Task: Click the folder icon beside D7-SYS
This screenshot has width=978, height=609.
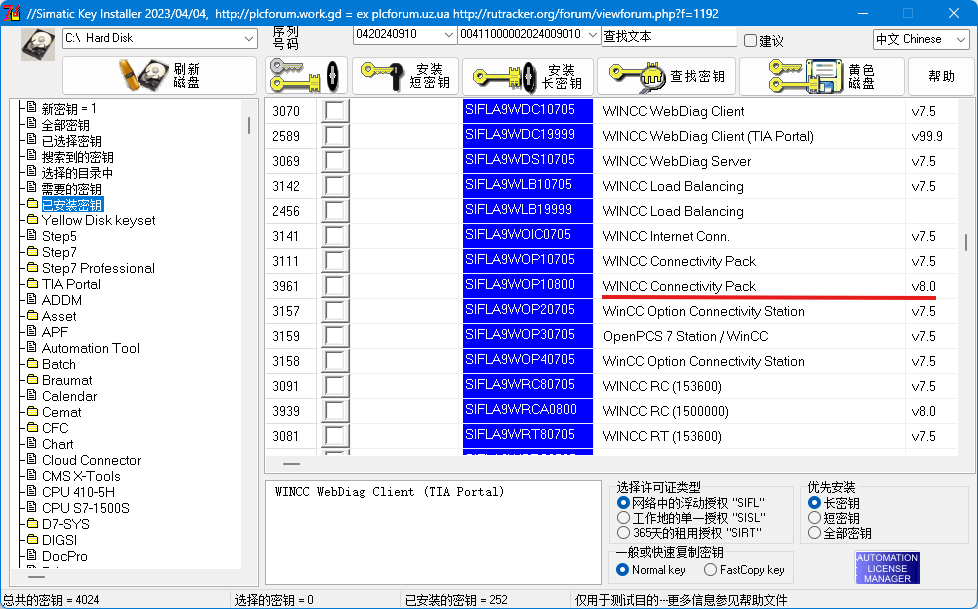Action: pos(32,524)
